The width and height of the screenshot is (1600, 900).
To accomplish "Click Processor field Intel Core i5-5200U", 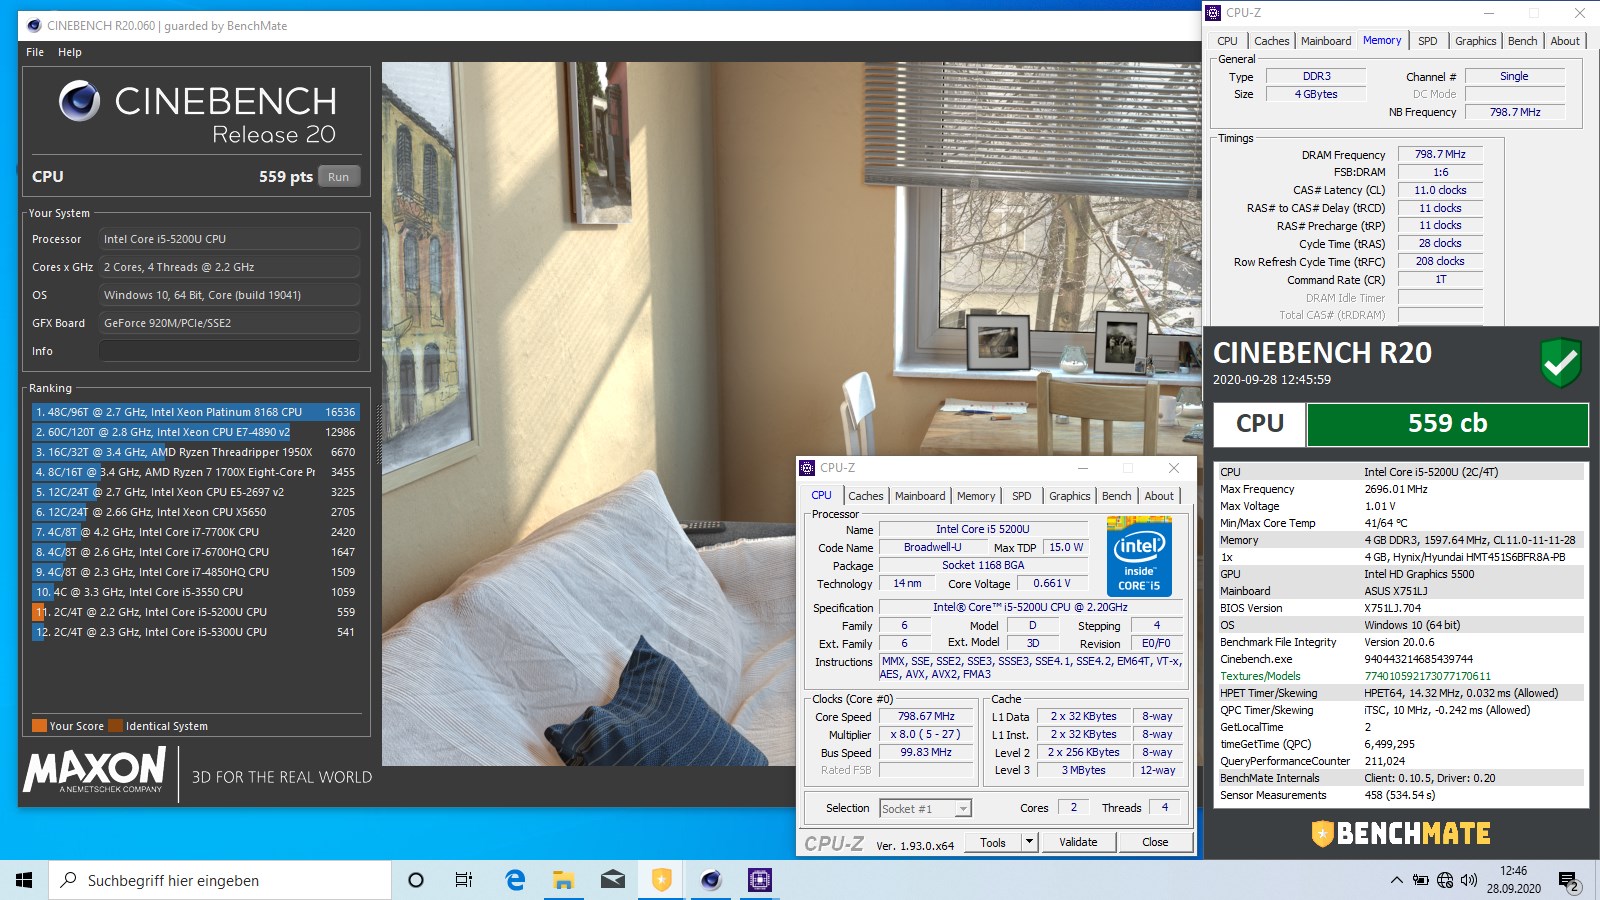I will click(229, 239).
